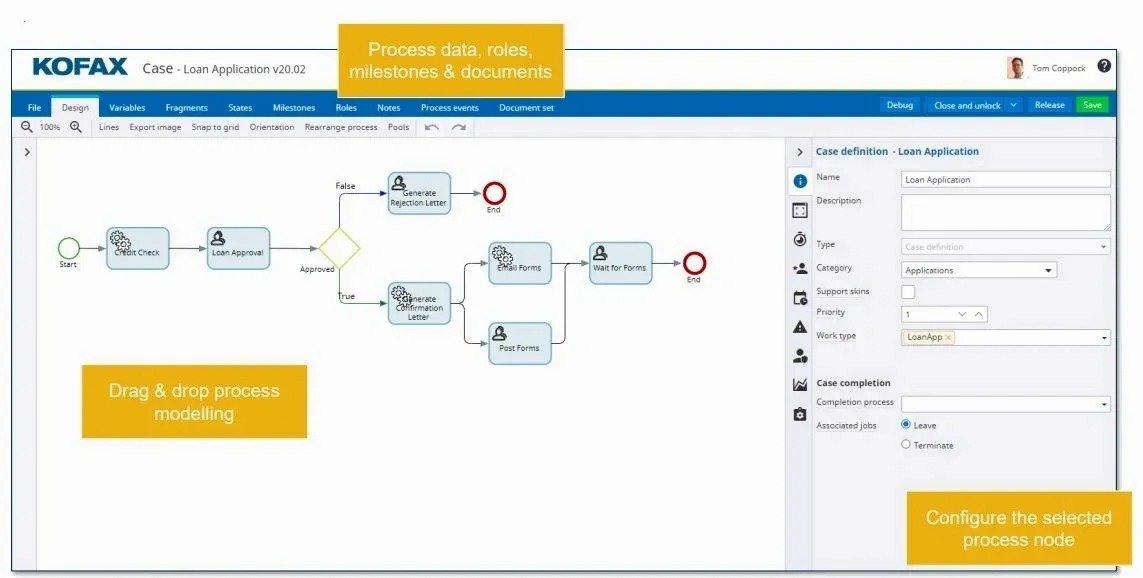
Task: Select the warning triangle icon in side panel
Action: coord(800,327)
